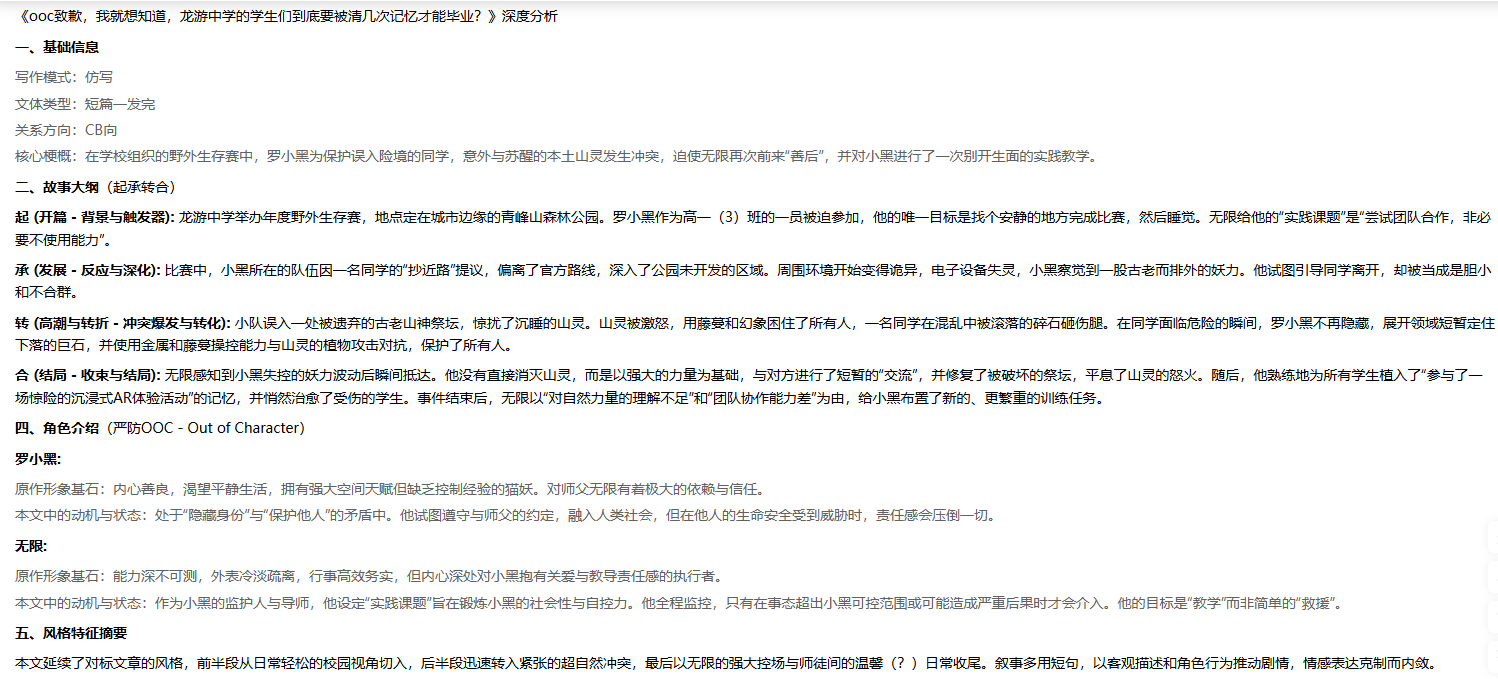Select the heading "五、风格特征摘要"
Viewport: 1498px width, 679px height.
[x=71, y=634]
